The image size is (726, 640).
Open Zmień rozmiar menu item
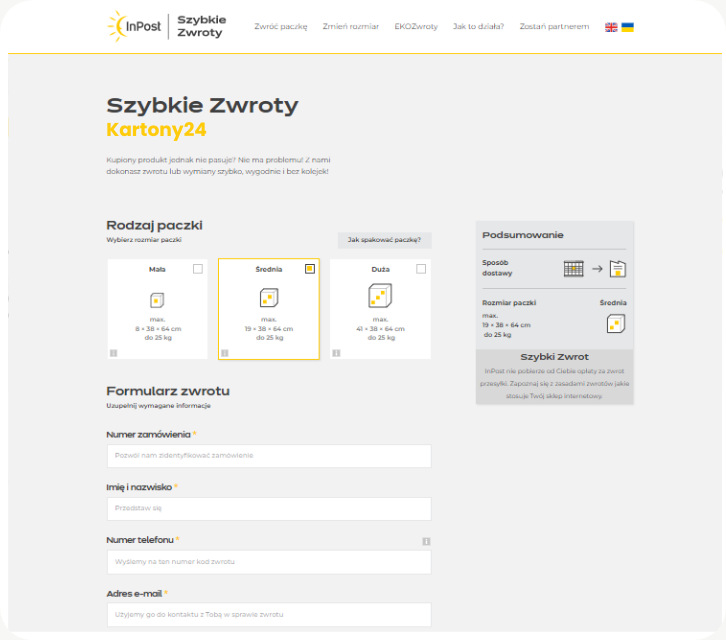350,26
